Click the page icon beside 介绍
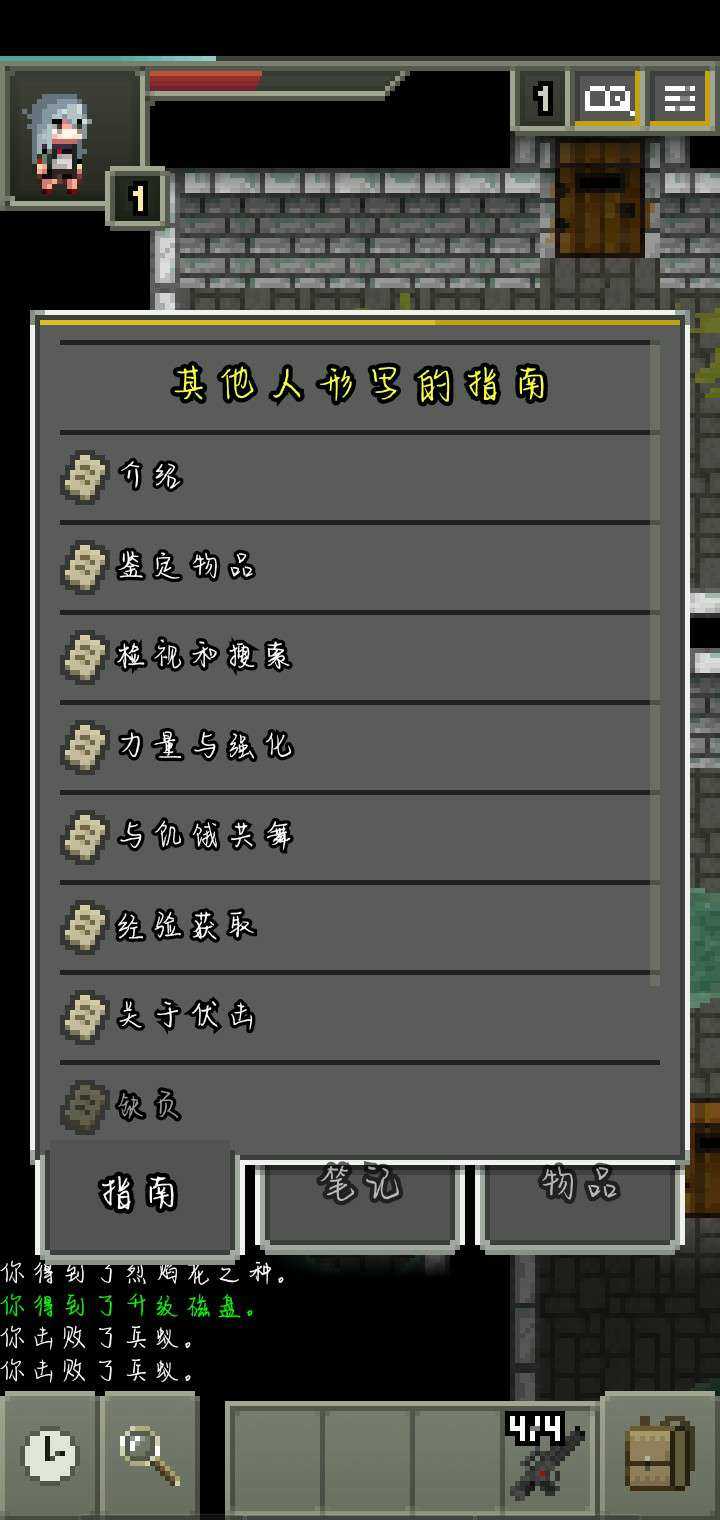The width and height of the screenshot is (720, 1520). coord(85,476)
